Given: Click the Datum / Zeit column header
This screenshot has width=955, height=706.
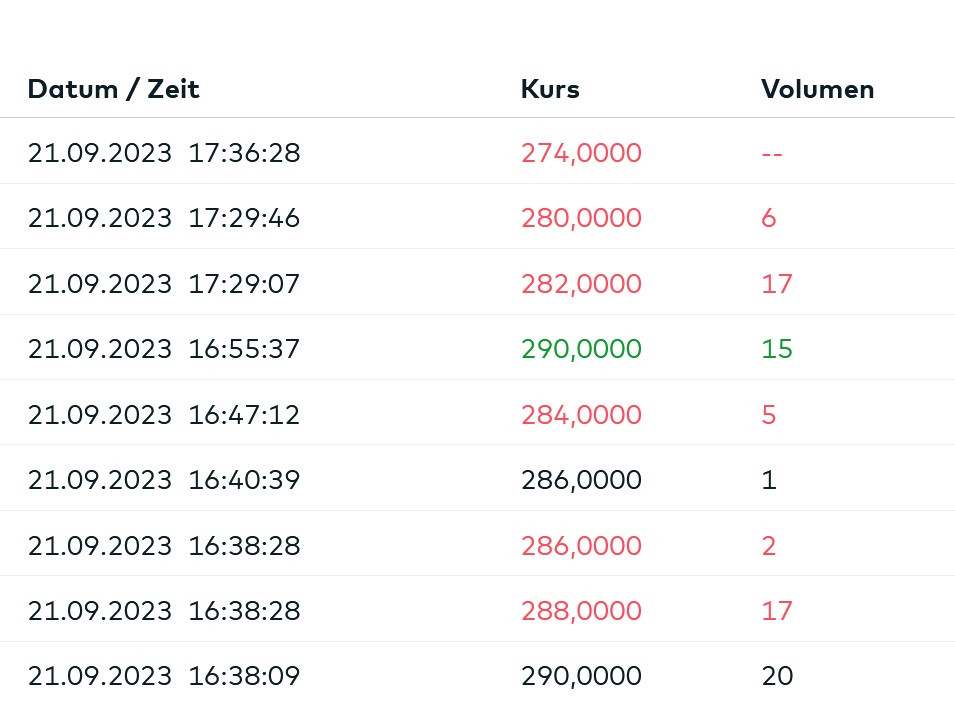Looking at the screenshot, I should (113, 89).
